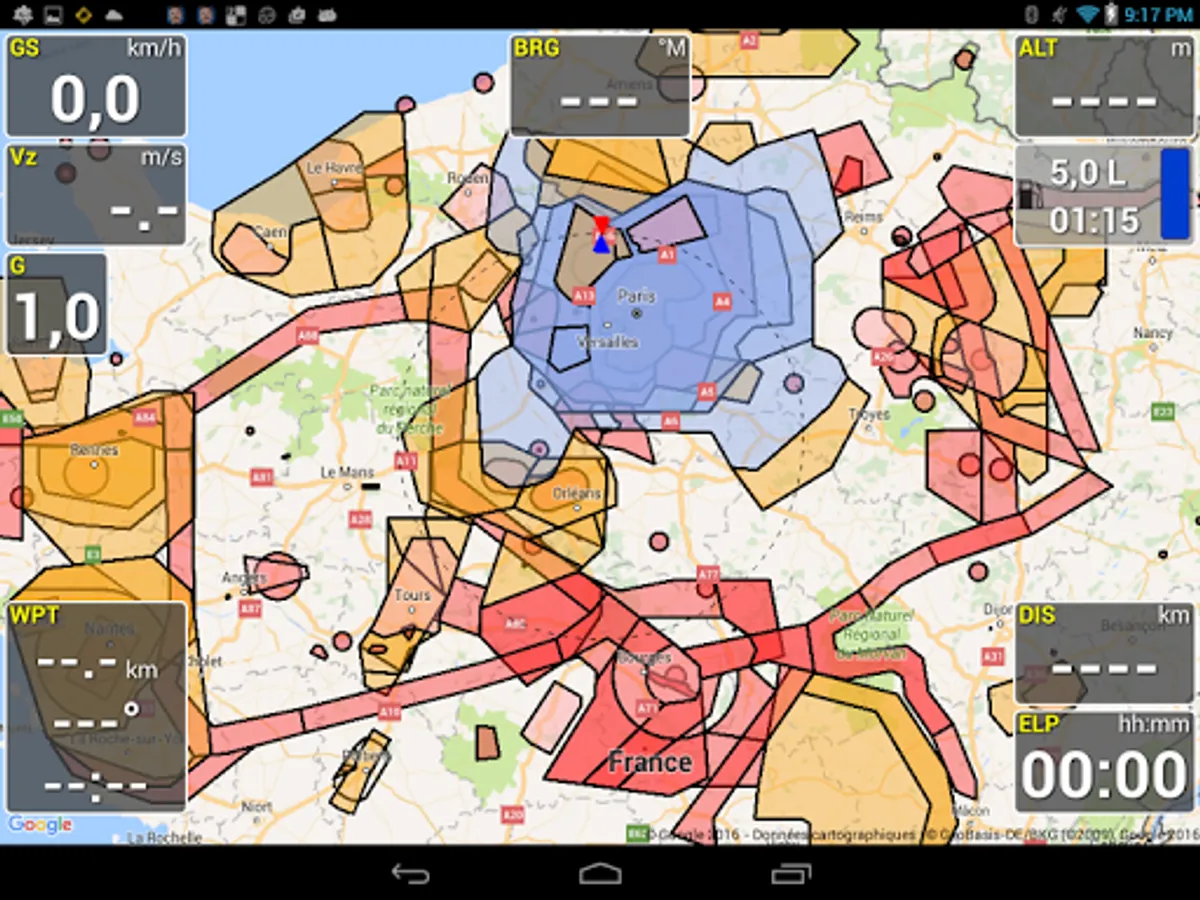
Task: Tap the Orléans city label
Action: (x=579, y=493)
